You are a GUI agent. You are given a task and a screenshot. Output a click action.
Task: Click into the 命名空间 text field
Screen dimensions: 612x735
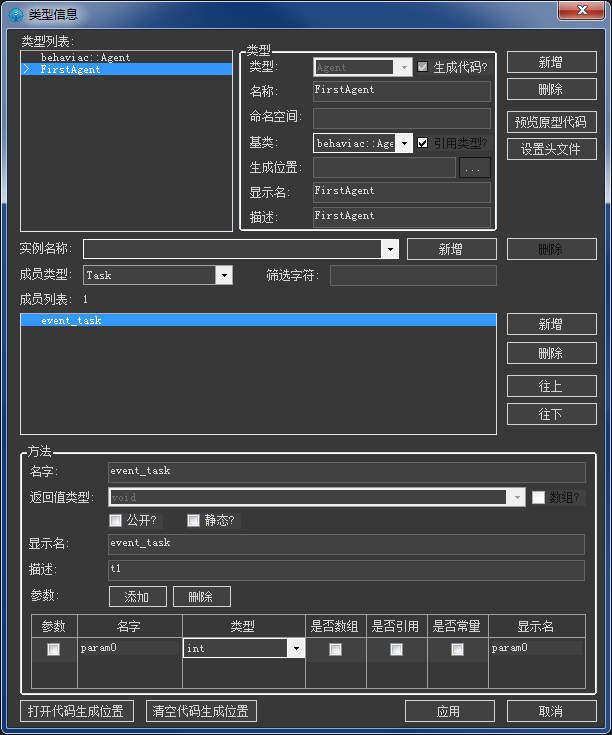pyautogui.click(x=401, y=117)
